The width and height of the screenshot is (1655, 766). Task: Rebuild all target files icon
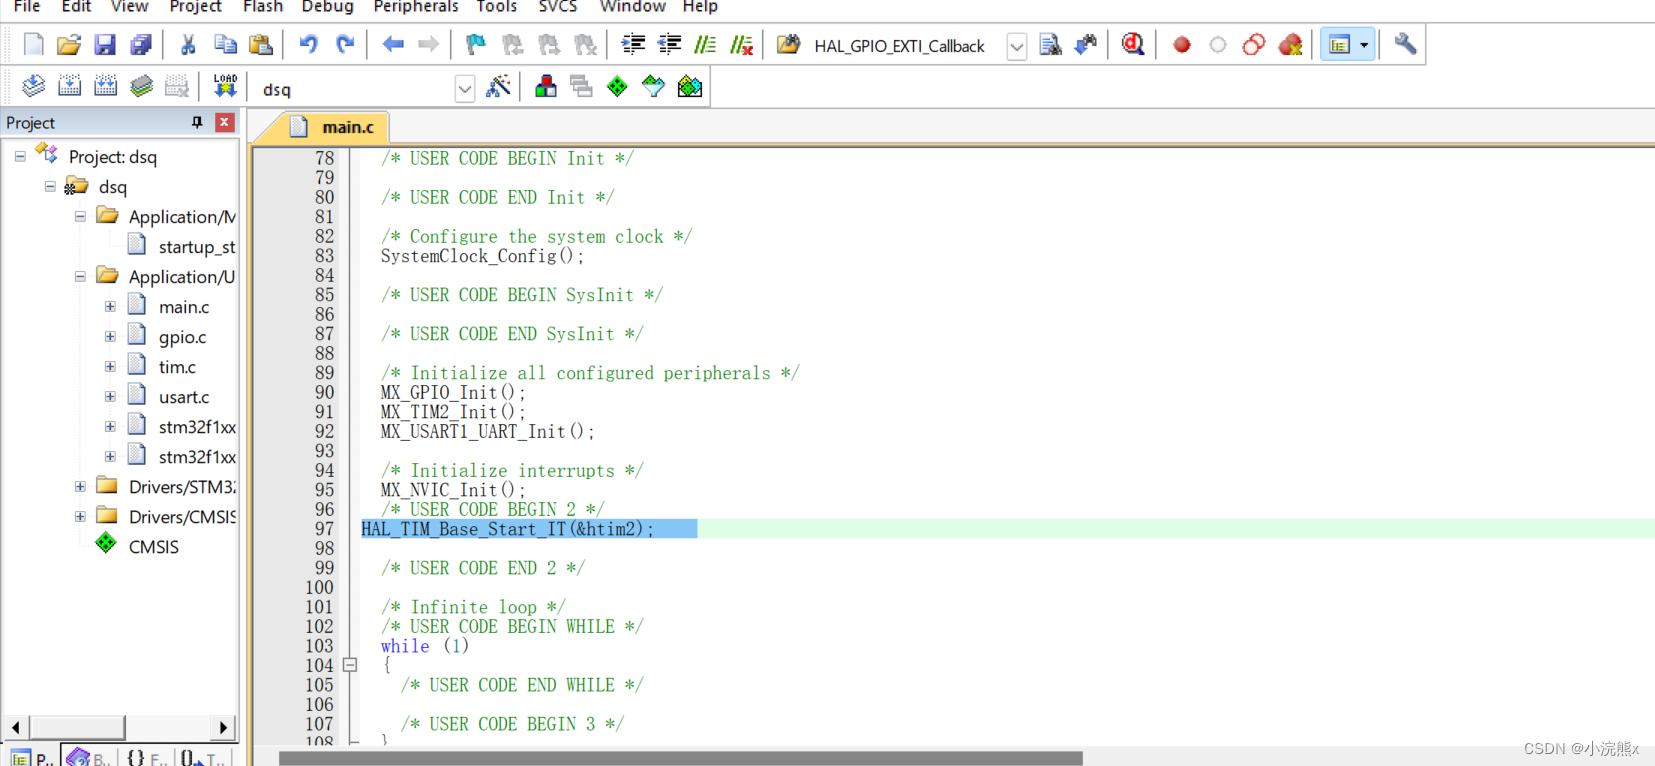(x=105, y=87)
